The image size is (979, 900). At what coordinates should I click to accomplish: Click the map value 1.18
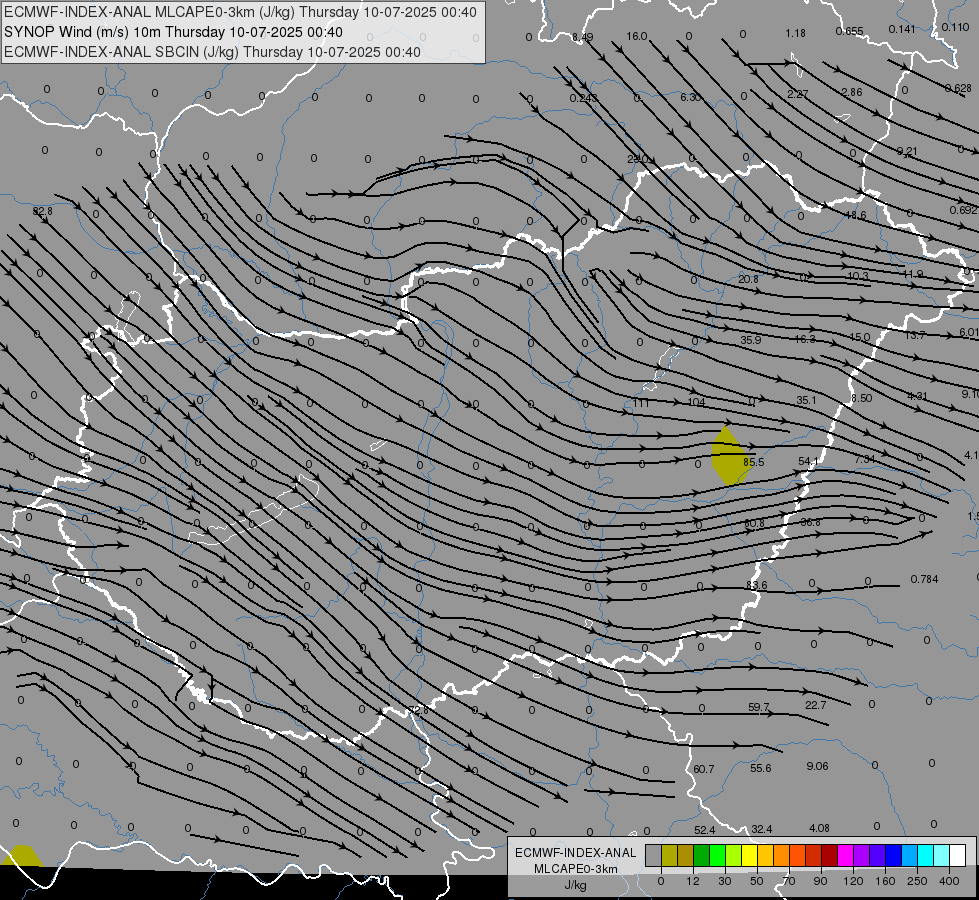tap(795, 33)
